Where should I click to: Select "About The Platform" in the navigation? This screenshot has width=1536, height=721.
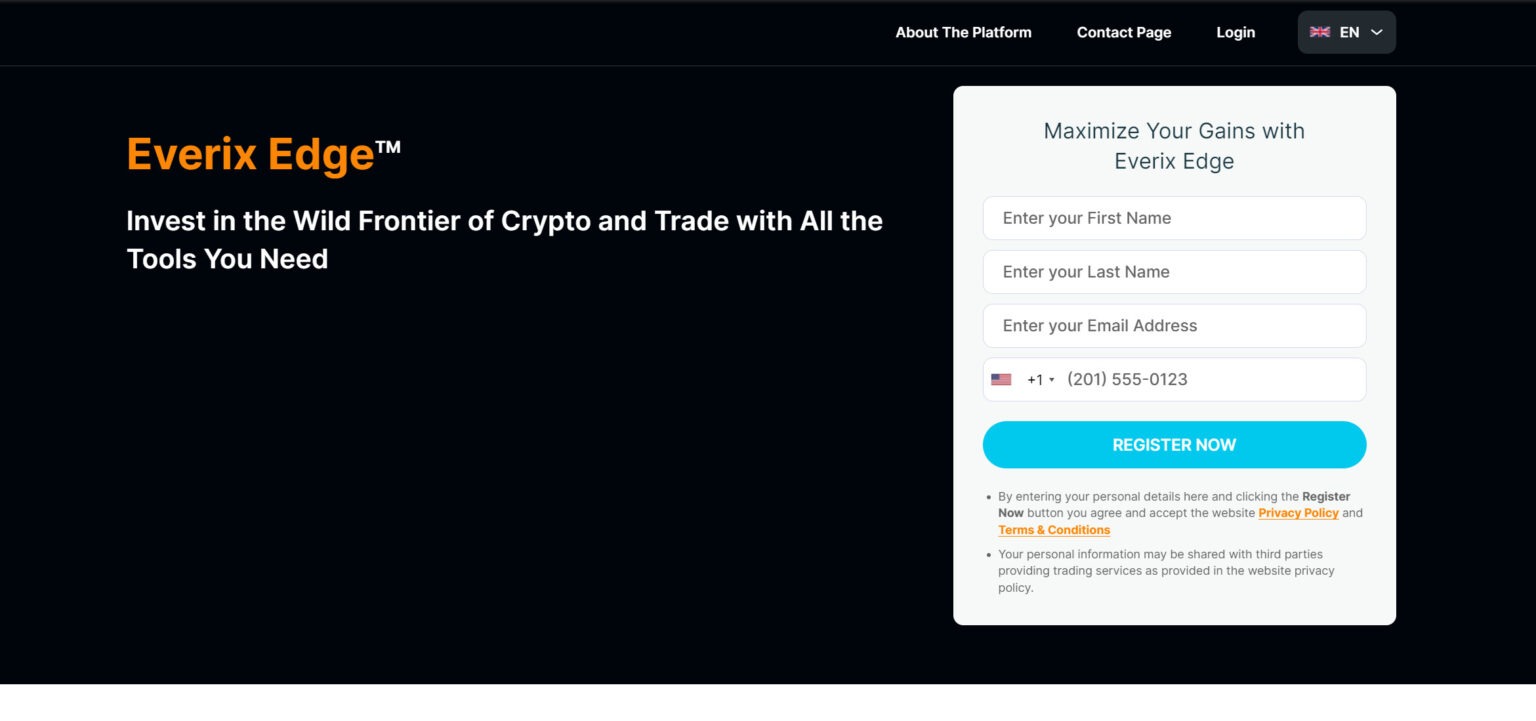pos(963,31)
